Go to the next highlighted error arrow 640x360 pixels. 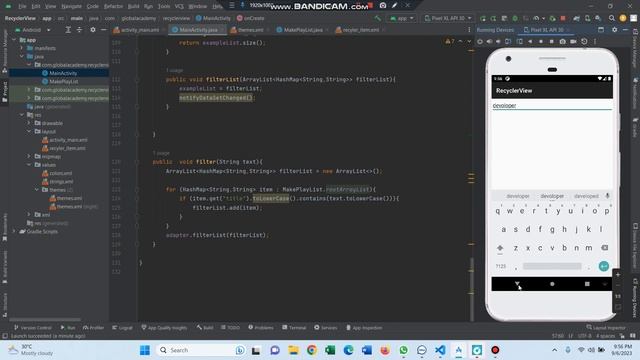click(x=469, y=41)
